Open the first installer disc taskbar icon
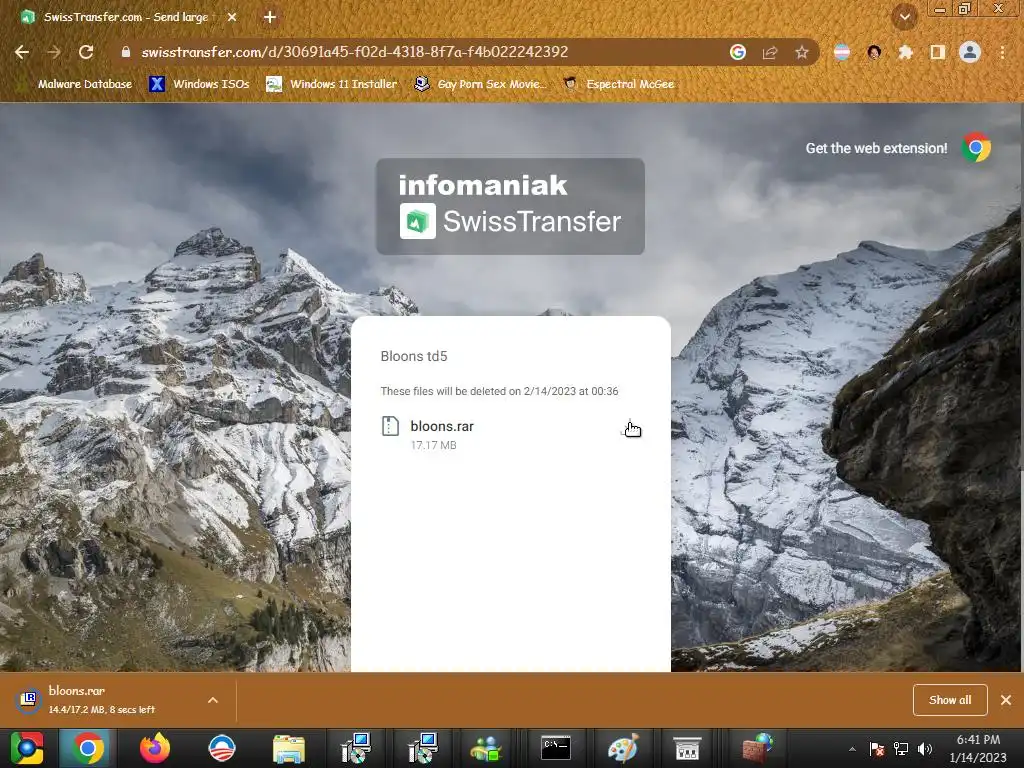 (356, 748)
